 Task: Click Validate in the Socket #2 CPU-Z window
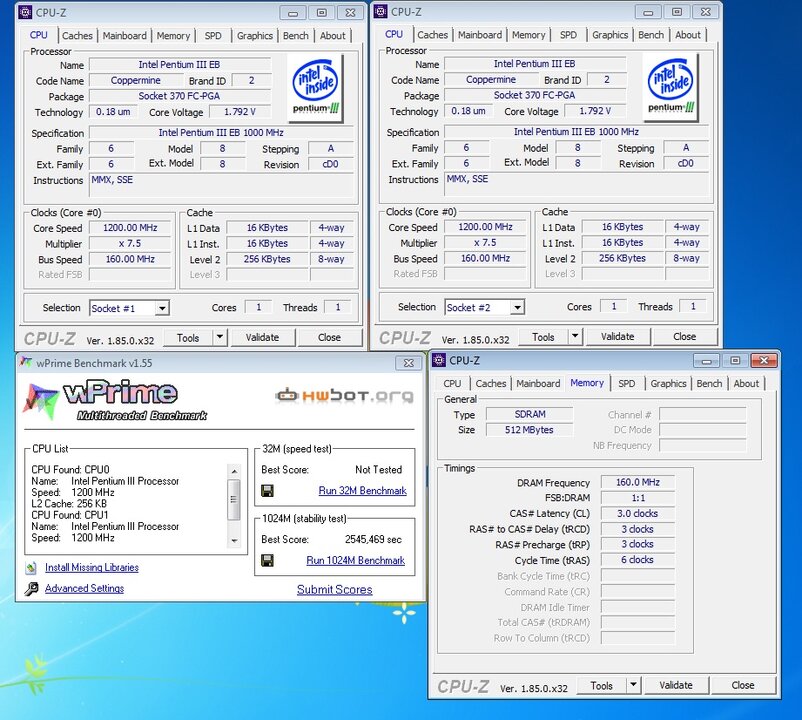[x=617, y=336]
